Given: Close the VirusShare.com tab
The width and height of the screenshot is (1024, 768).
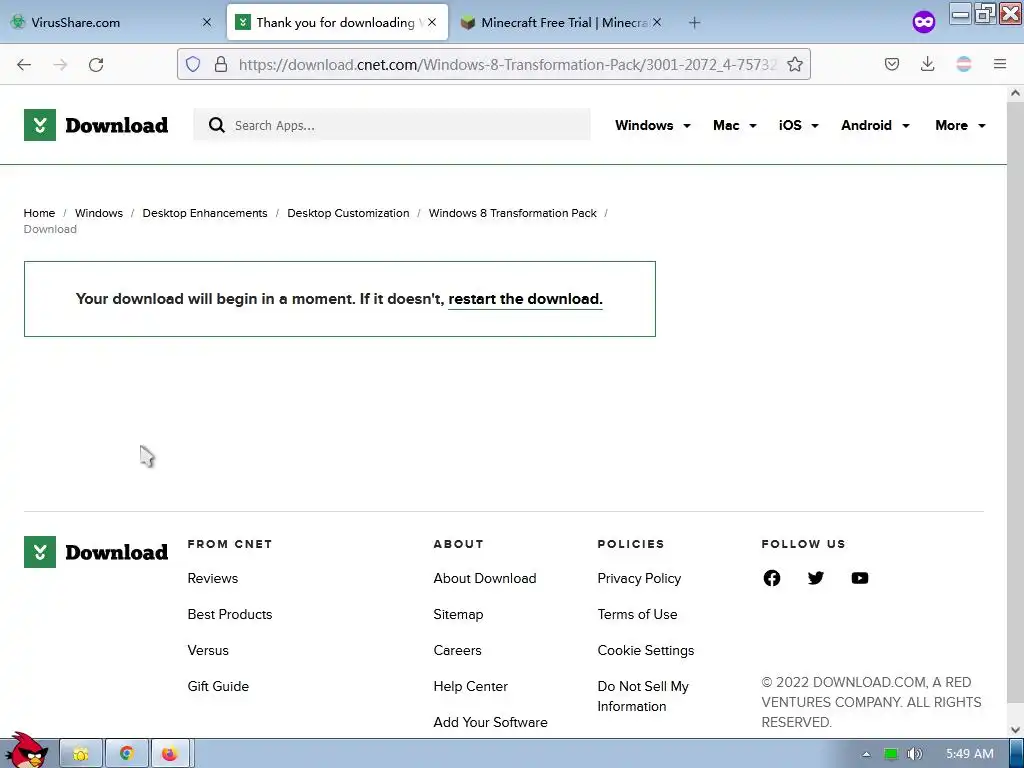Looking at the screenshot, I should click(x=207, y=22).
